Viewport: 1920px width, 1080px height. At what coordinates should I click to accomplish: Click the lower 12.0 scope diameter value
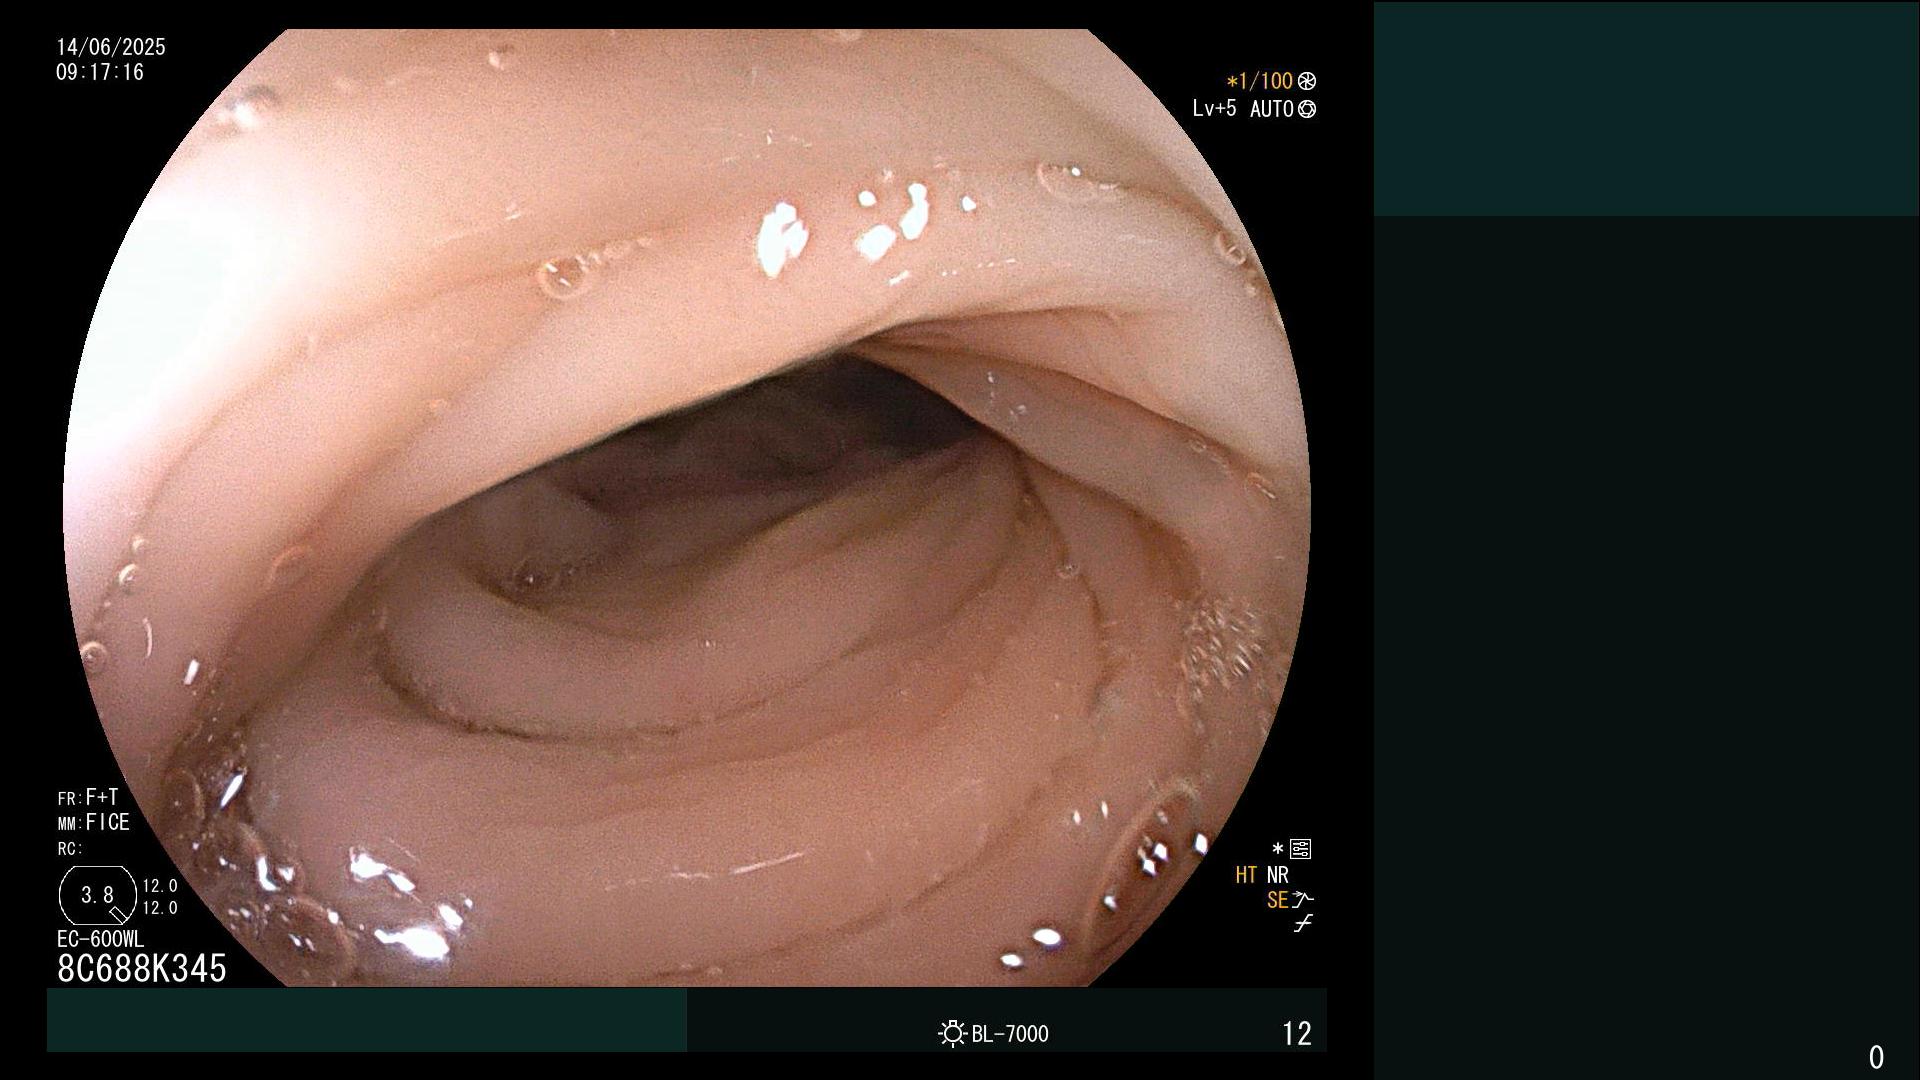(x=160, y=908)
